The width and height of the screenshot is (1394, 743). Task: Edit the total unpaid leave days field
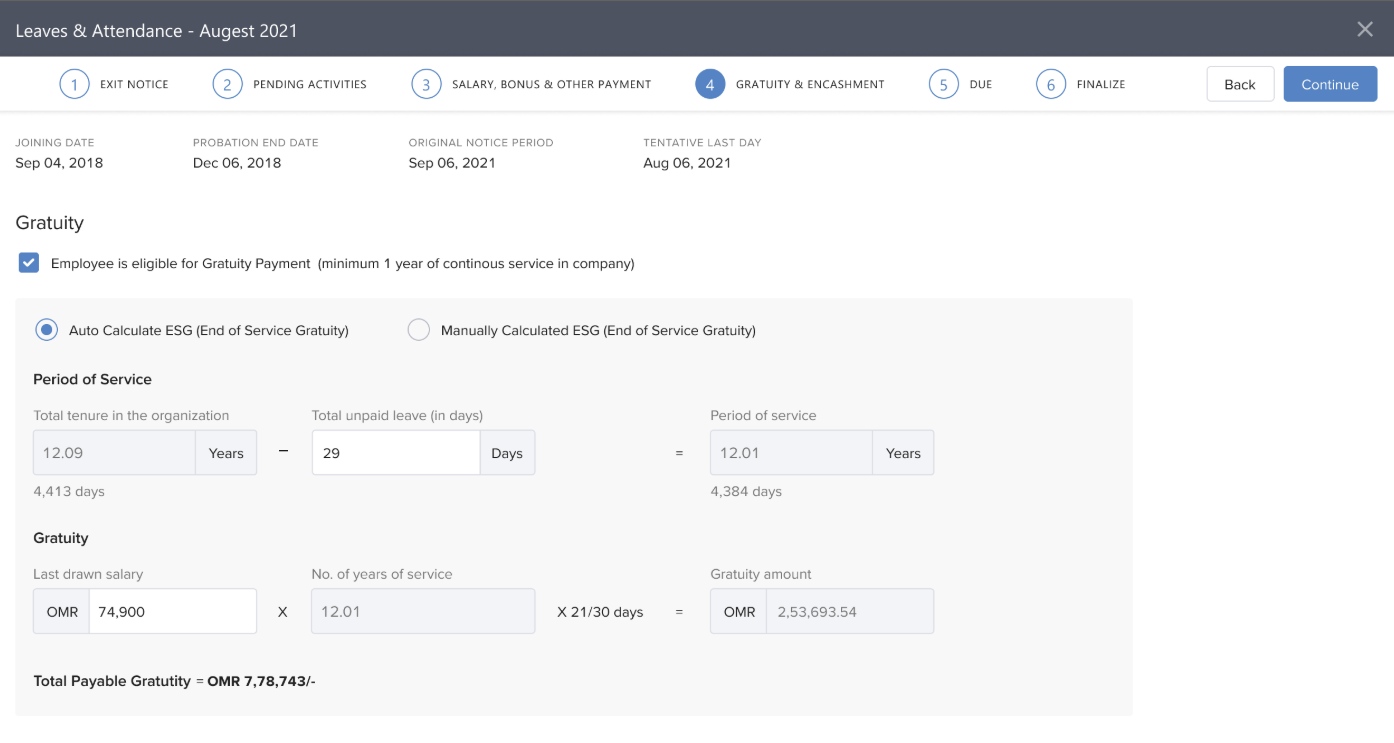(395, 453)
